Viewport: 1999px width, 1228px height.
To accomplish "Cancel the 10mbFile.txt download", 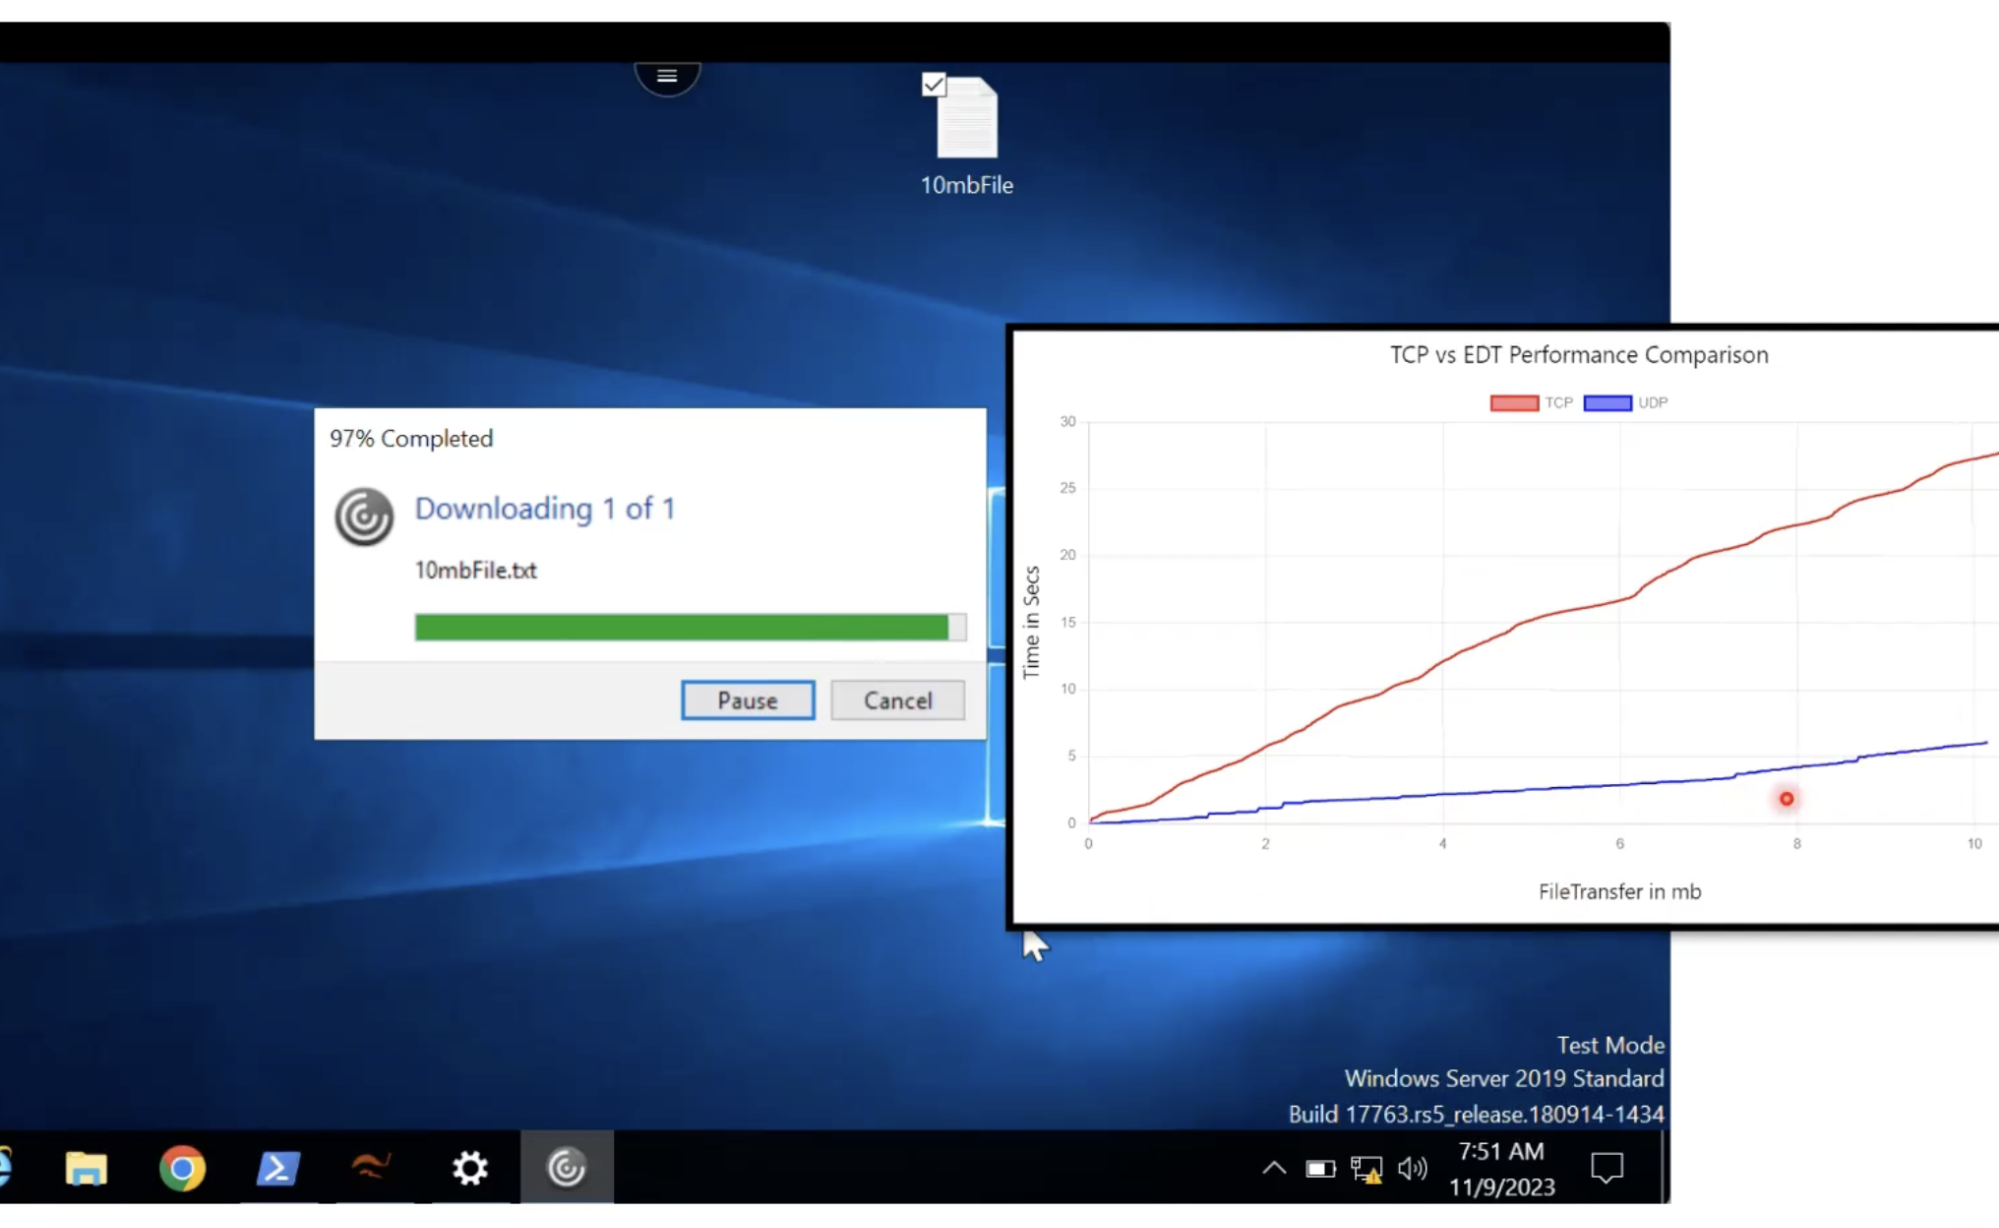I will pyautogui.click(x=897, y=700).
